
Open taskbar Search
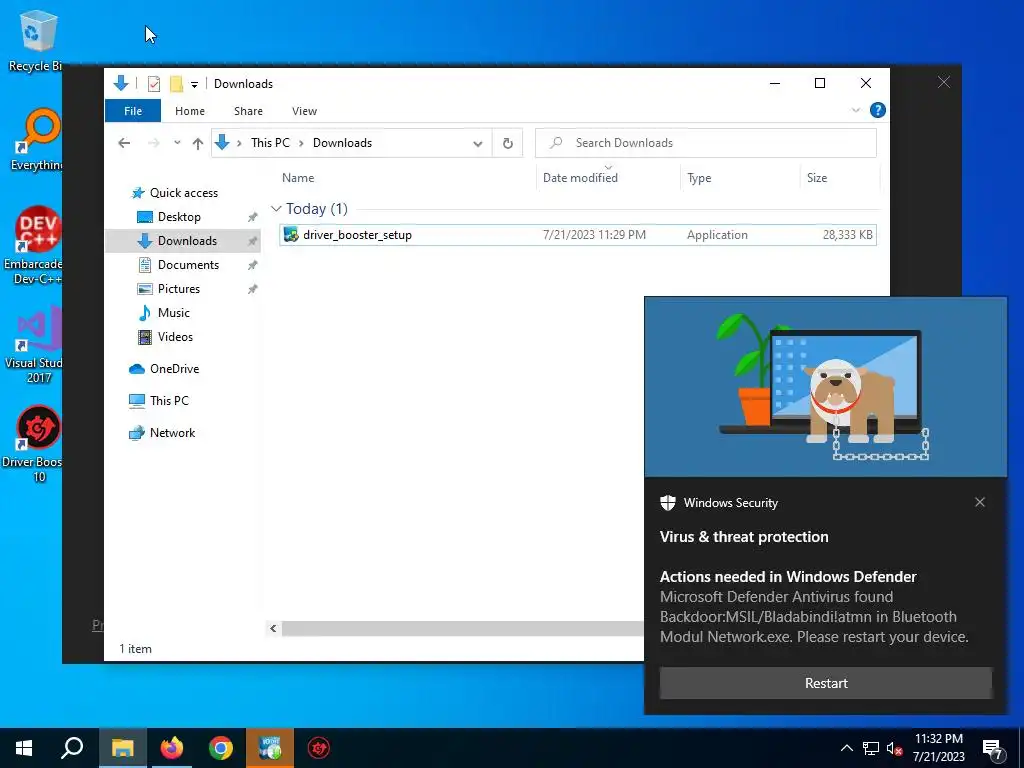[x=72, y=748]
